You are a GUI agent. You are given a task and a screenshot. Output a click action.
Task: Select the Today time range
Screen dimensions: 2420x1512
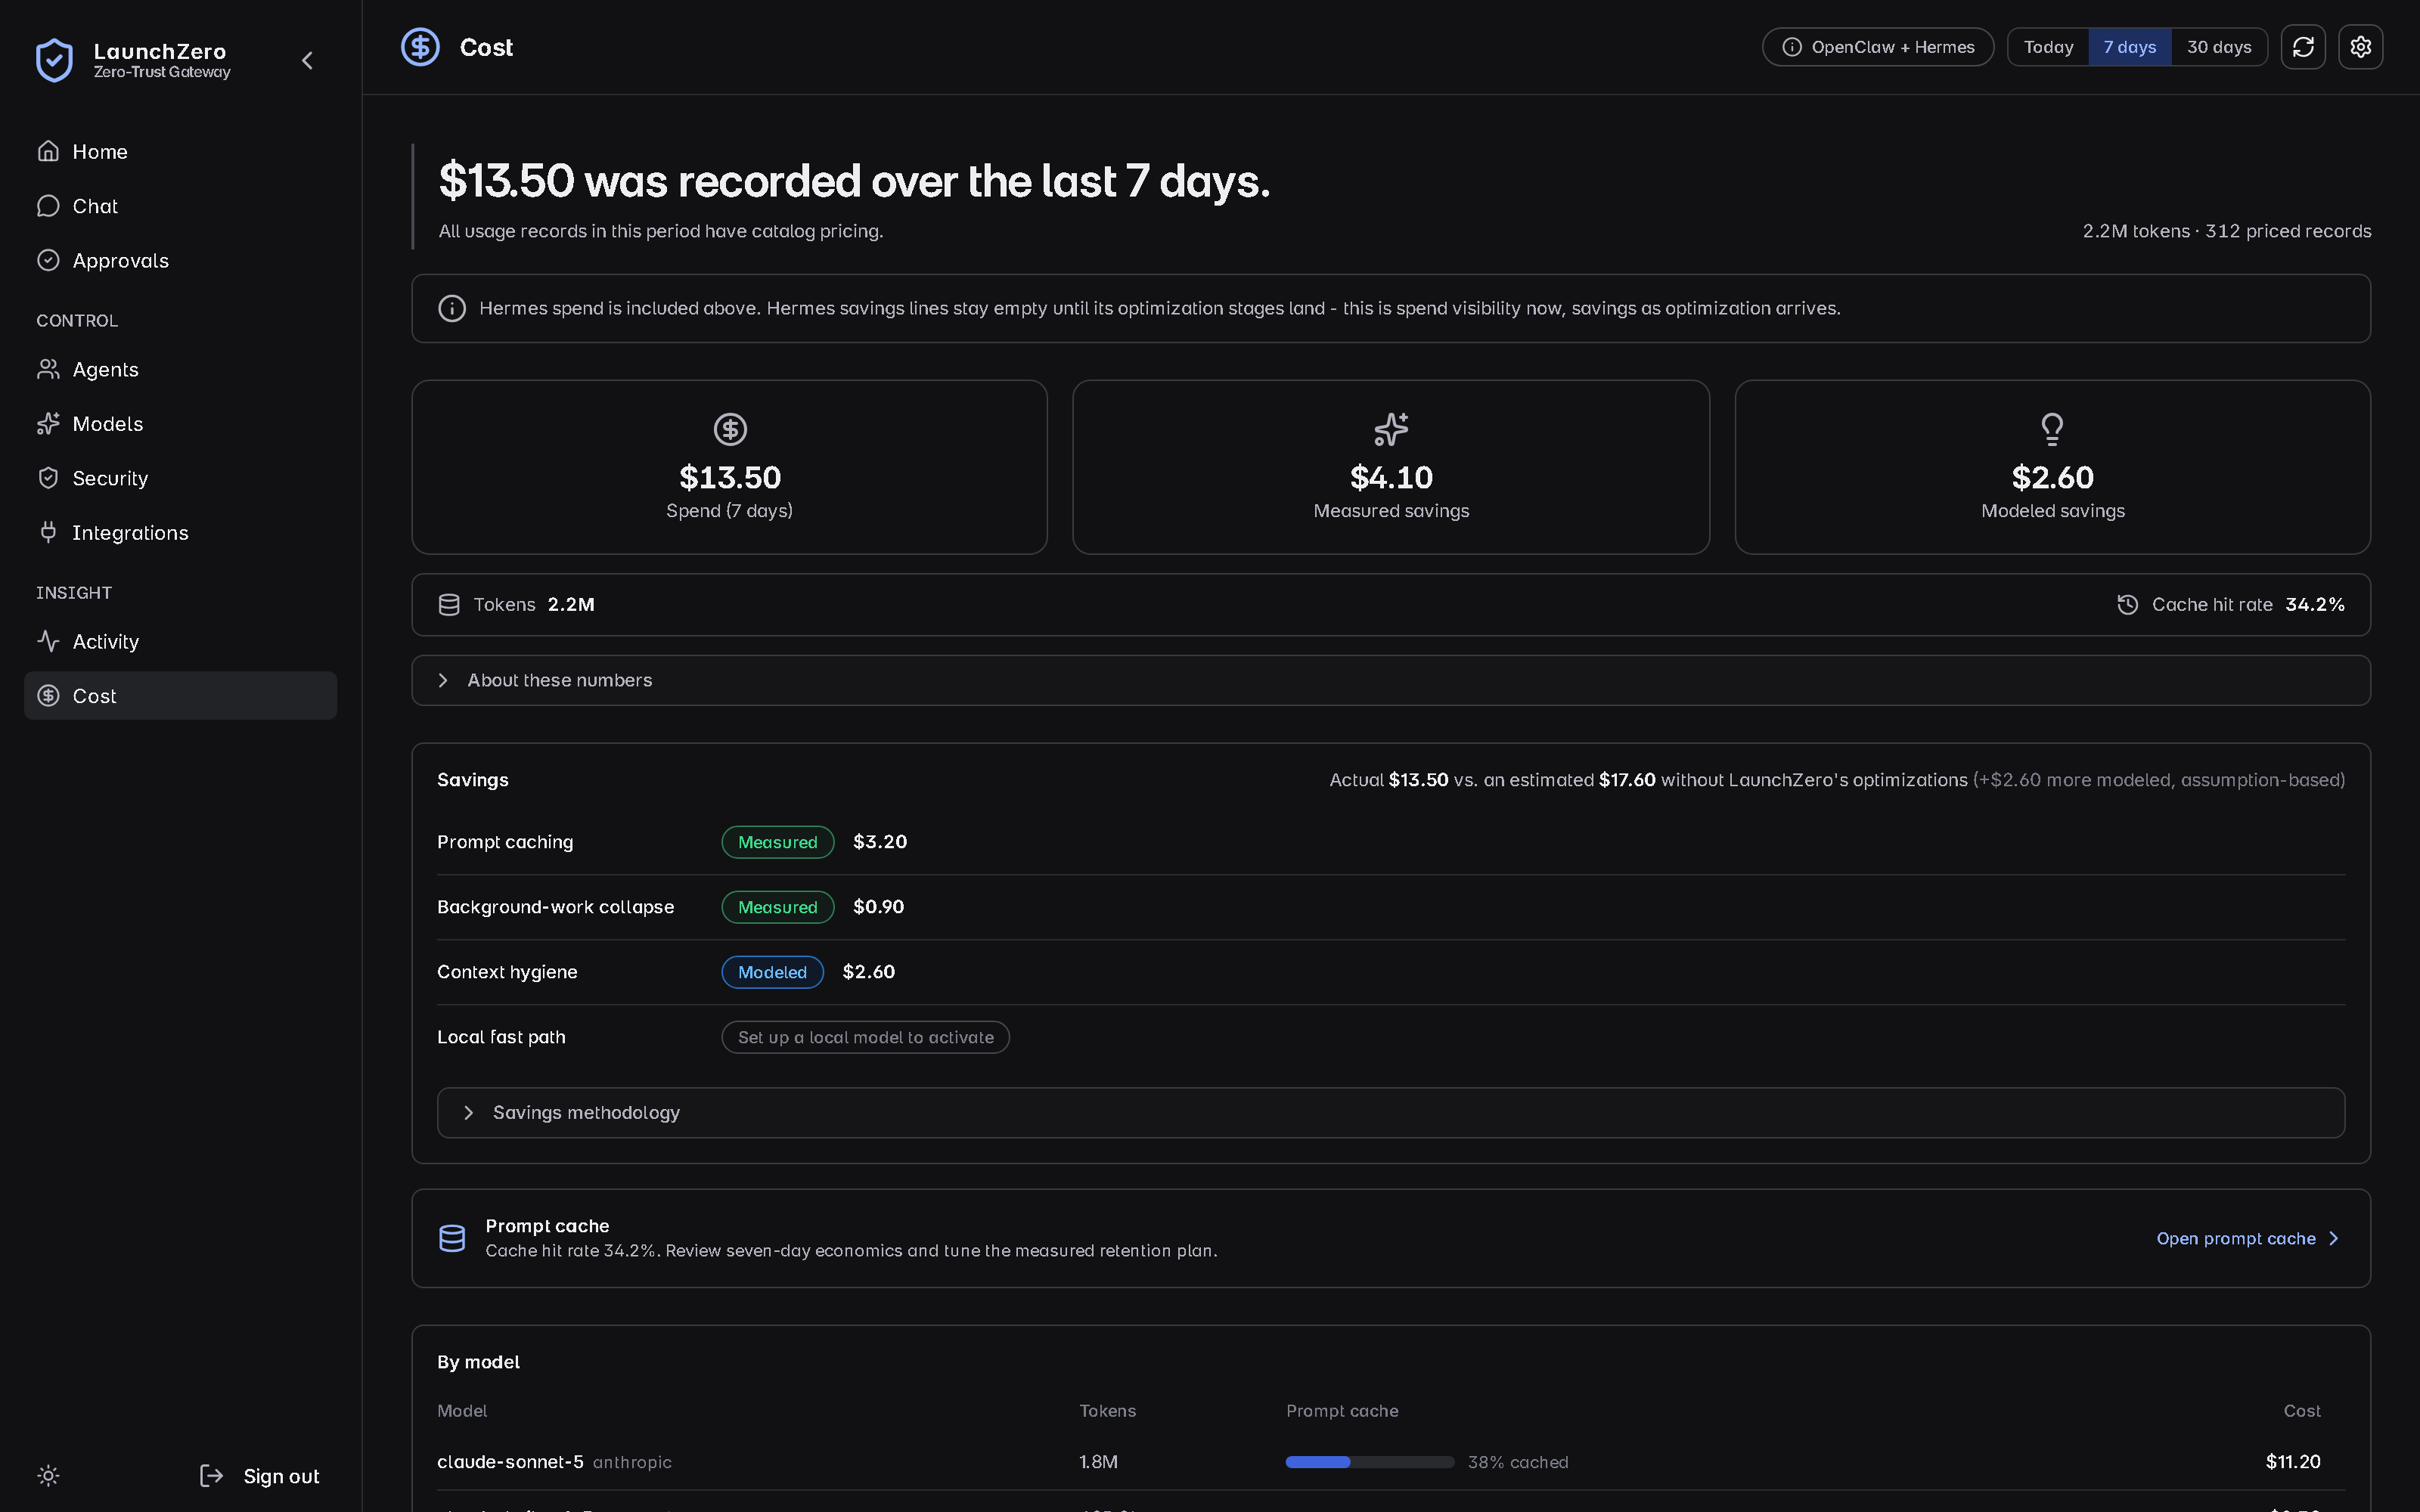pyautogui.click(x=2048, y=47)
